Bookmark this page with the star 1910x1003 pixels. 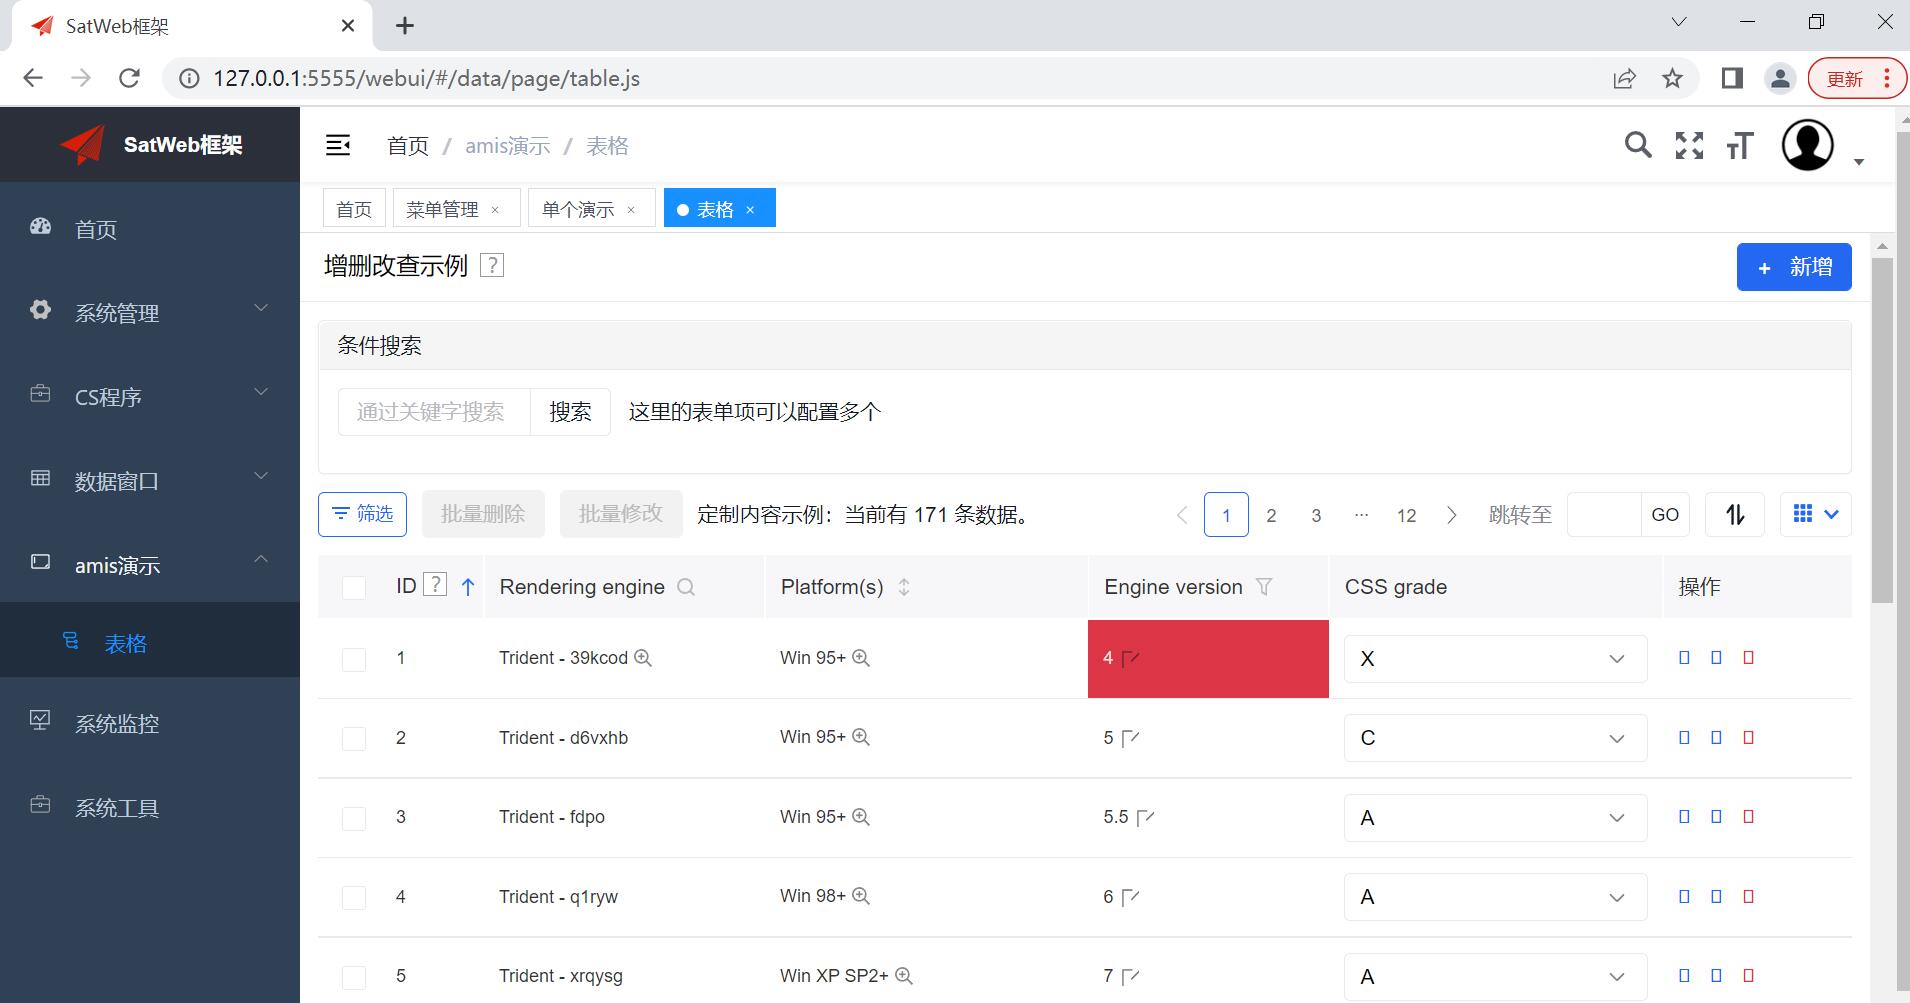pos(1672,78)
